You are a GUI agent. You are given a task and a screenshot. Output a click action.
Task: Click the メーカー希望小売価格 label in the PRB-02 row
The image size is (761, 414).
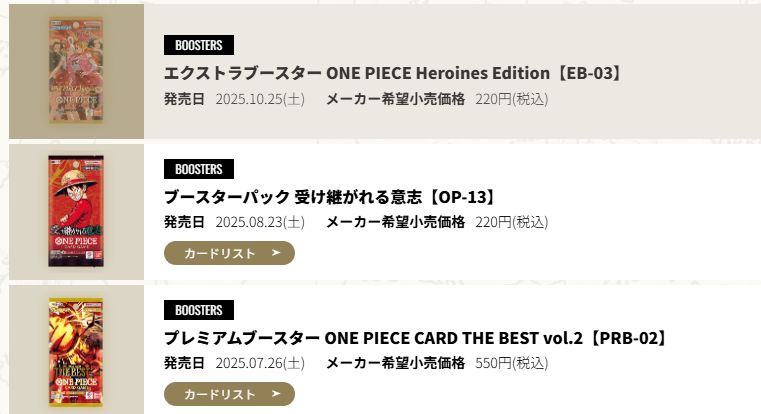[395, 363]
